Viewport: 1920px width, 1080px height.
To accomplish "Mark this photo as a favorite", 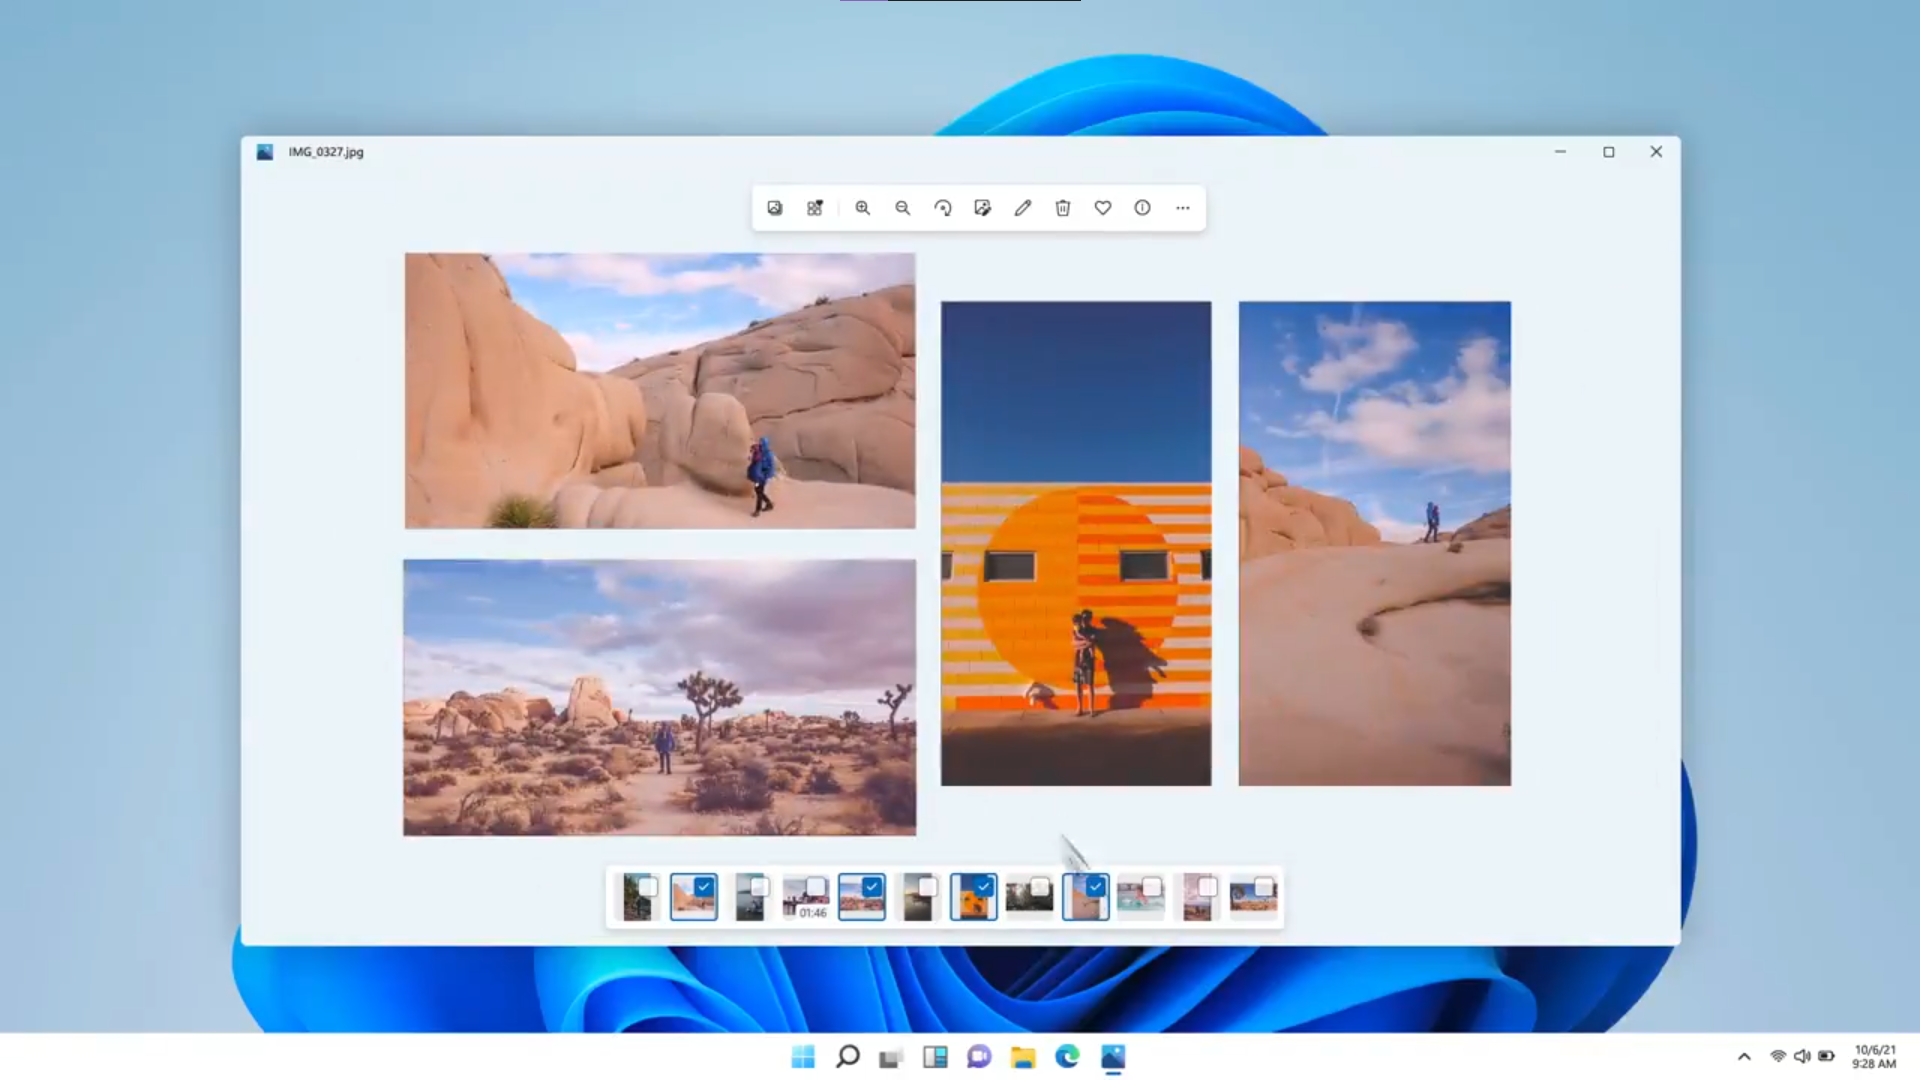I will (x=1102, y=208).
